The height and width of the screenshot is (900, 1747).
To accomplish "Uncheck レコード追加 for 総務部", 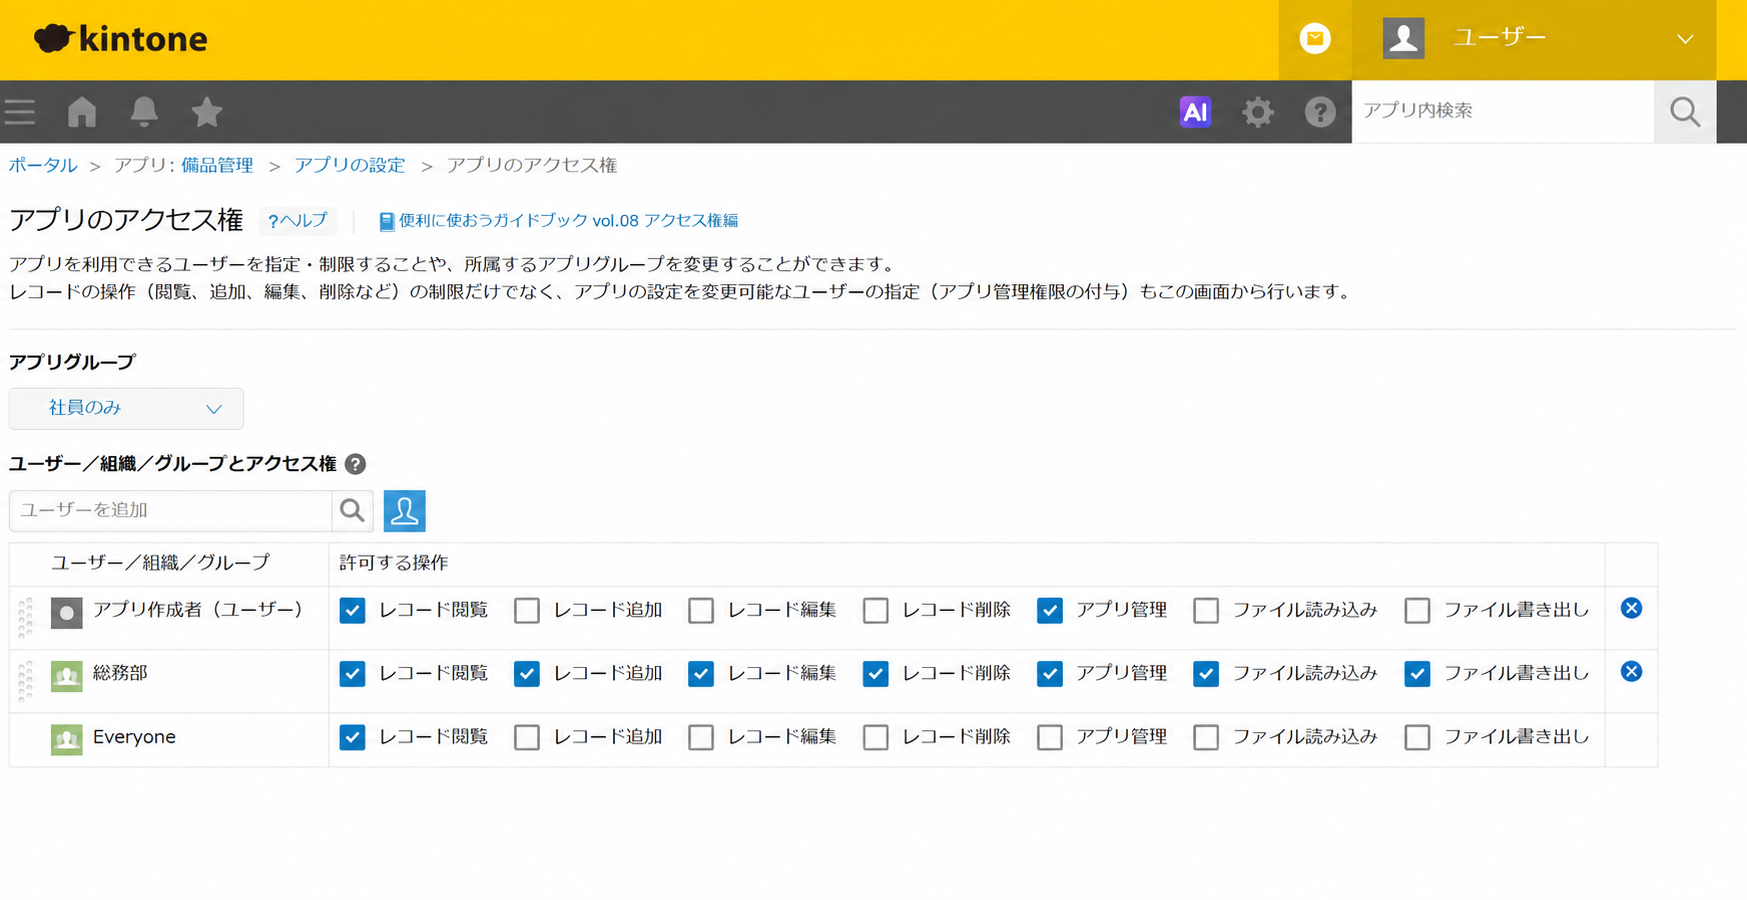I will click(527, 674).
